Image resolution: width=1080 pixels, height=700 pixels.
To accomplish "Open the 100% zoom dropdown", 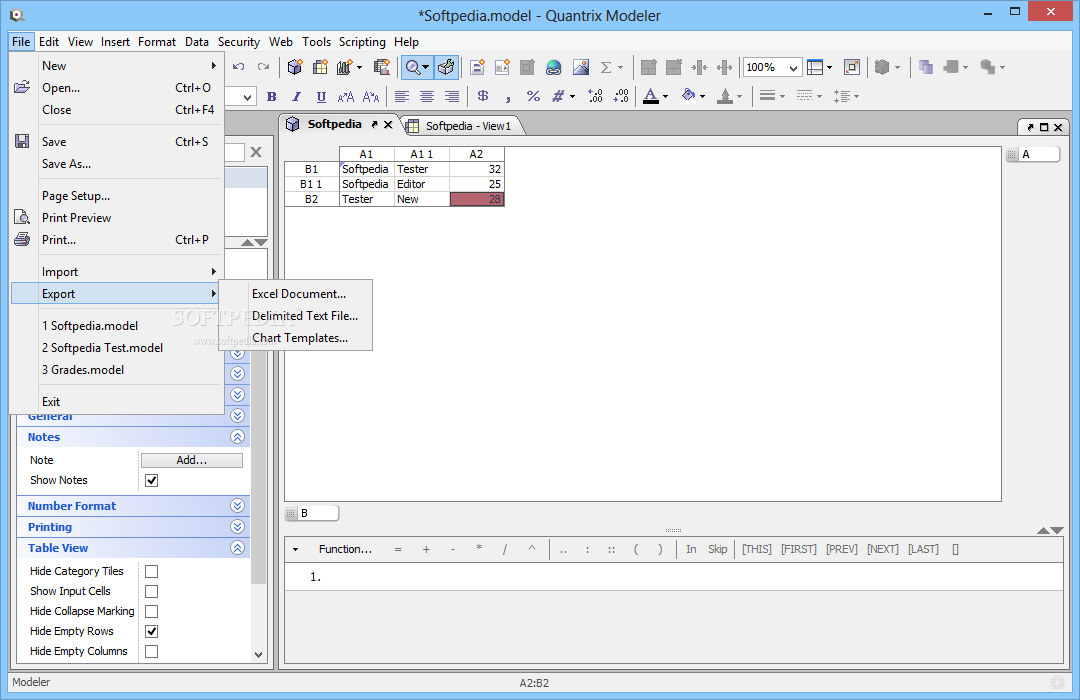I will tap(793, 68).
